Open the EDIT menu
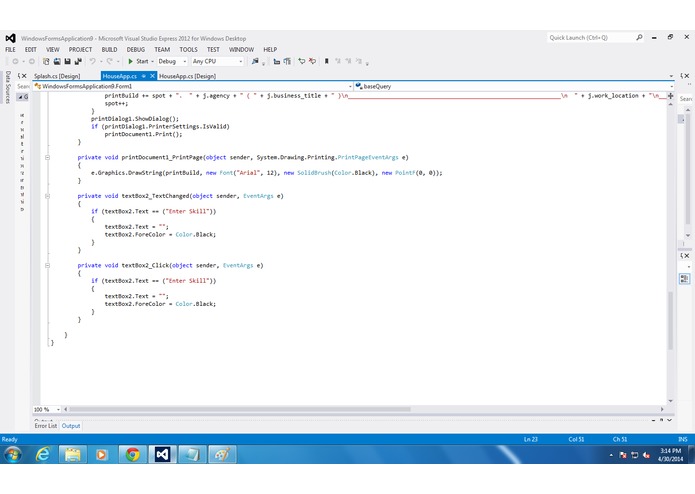This screenshot has height=494, width=695. (31, 50)
